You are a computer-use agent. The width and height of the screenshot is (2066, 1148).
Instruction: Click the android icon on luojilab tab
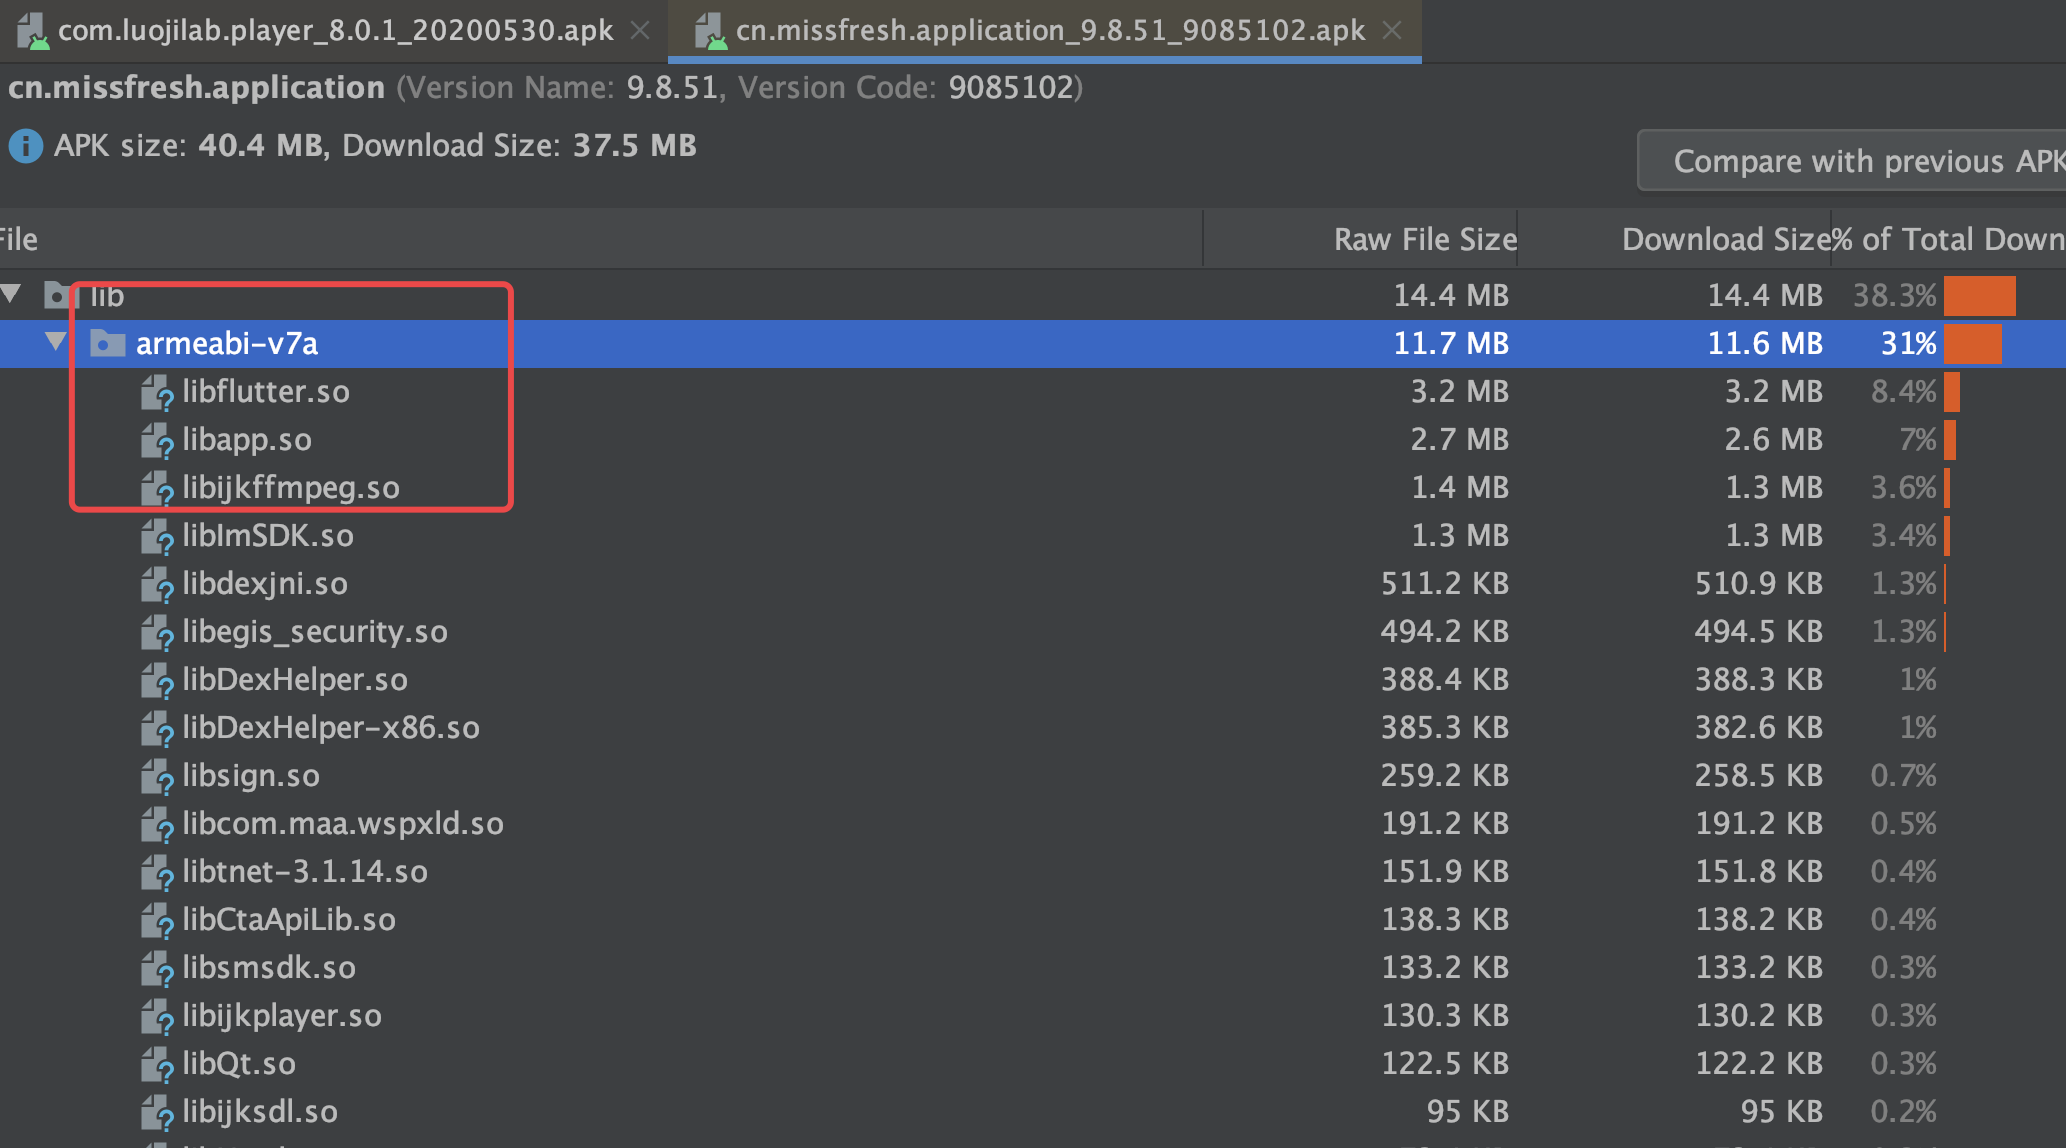[x=33, y=31]
